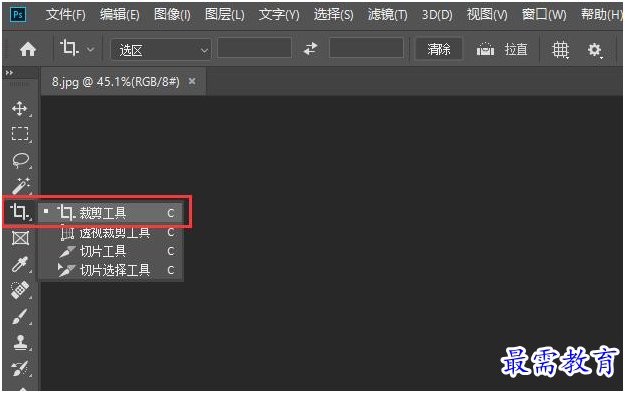The image size is (625, 393).
Task: Close the 8.jpg document tab
Action: [192, 81]
